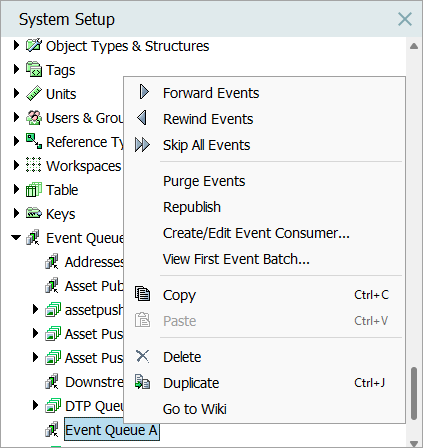Collapse the Event Queues node

tap(16, 238)
